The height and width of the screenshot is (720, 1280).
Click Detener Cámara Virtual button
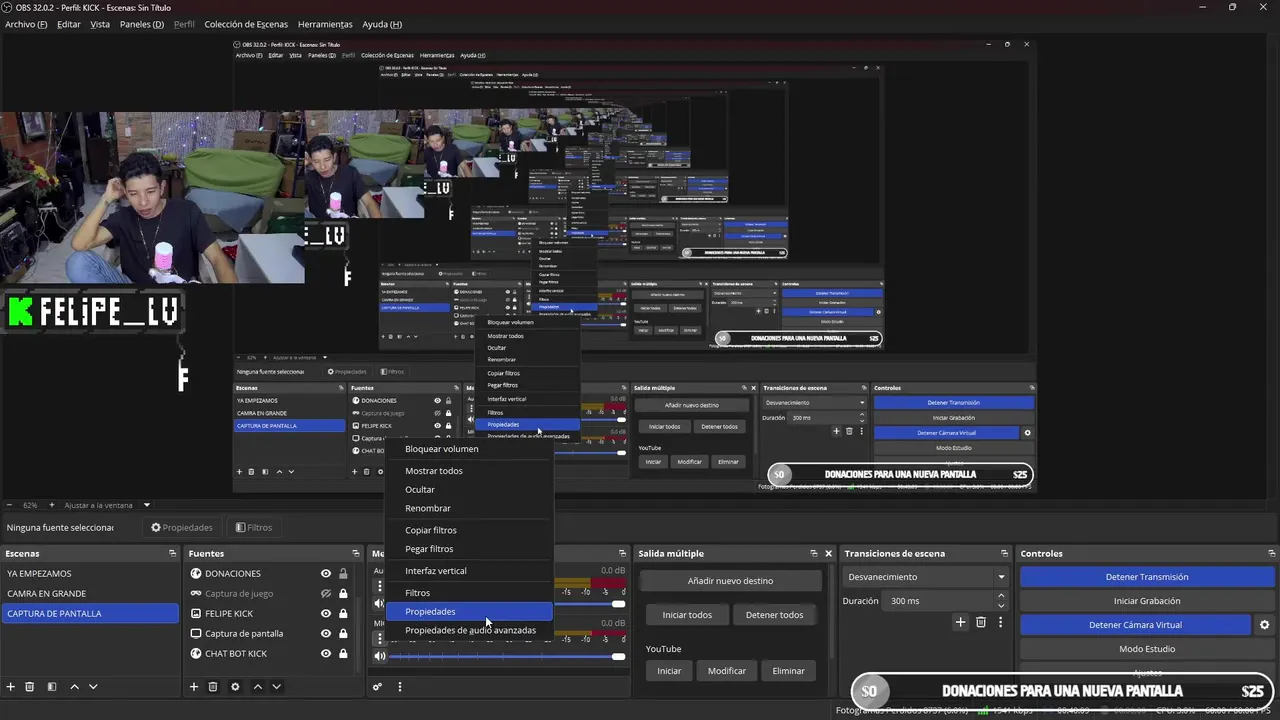click(1135, 625)
